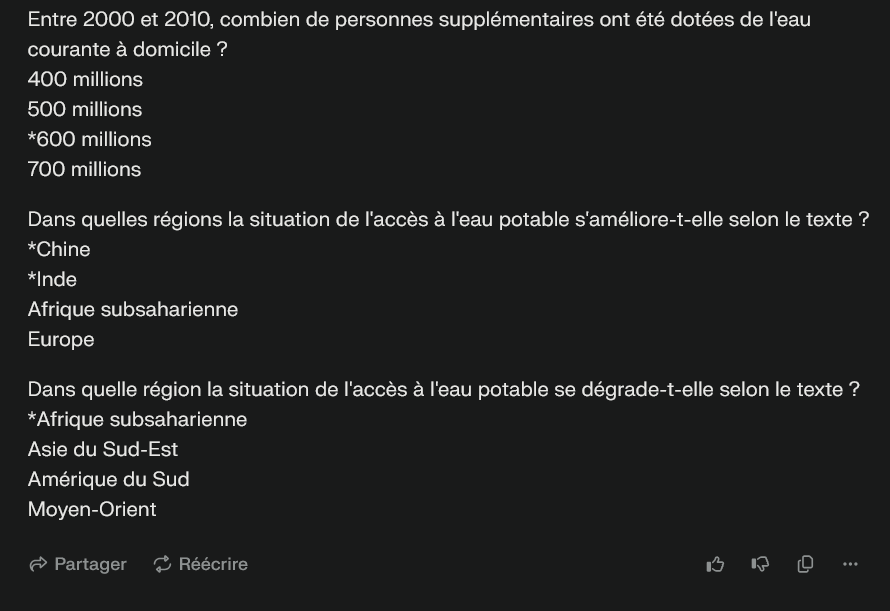This screenshot has width=890, height=611.
Task: Click the question about 2000 et 2010
Action: (419, 35)
